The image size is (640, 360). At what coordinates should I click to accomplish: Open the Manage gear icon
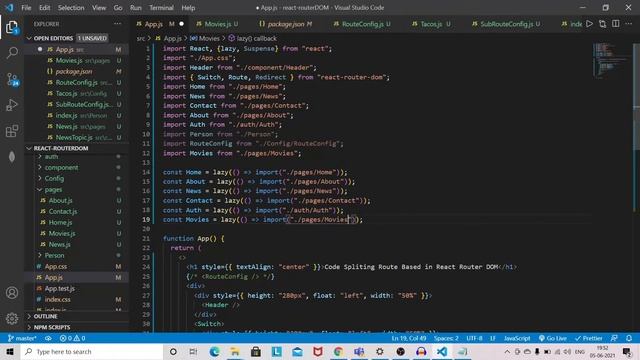click(x=12, y=318)
